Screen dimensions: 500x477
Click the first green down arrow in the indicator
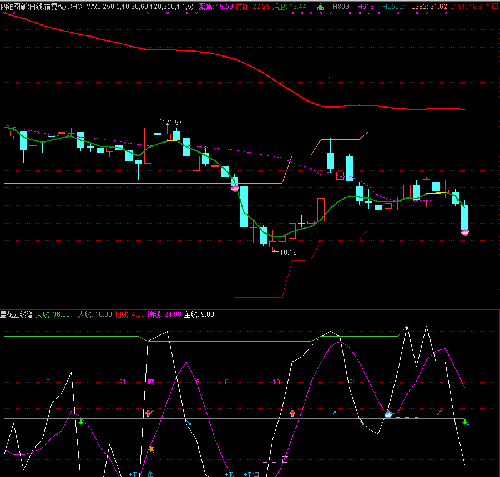[x=81, y=422]
